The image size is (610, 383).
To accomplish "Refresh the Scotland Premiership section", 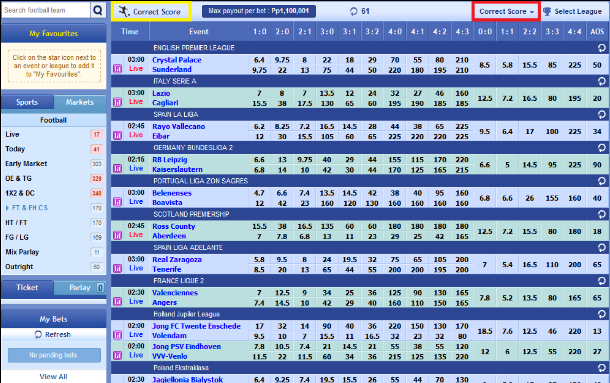I will click(601, 214).
